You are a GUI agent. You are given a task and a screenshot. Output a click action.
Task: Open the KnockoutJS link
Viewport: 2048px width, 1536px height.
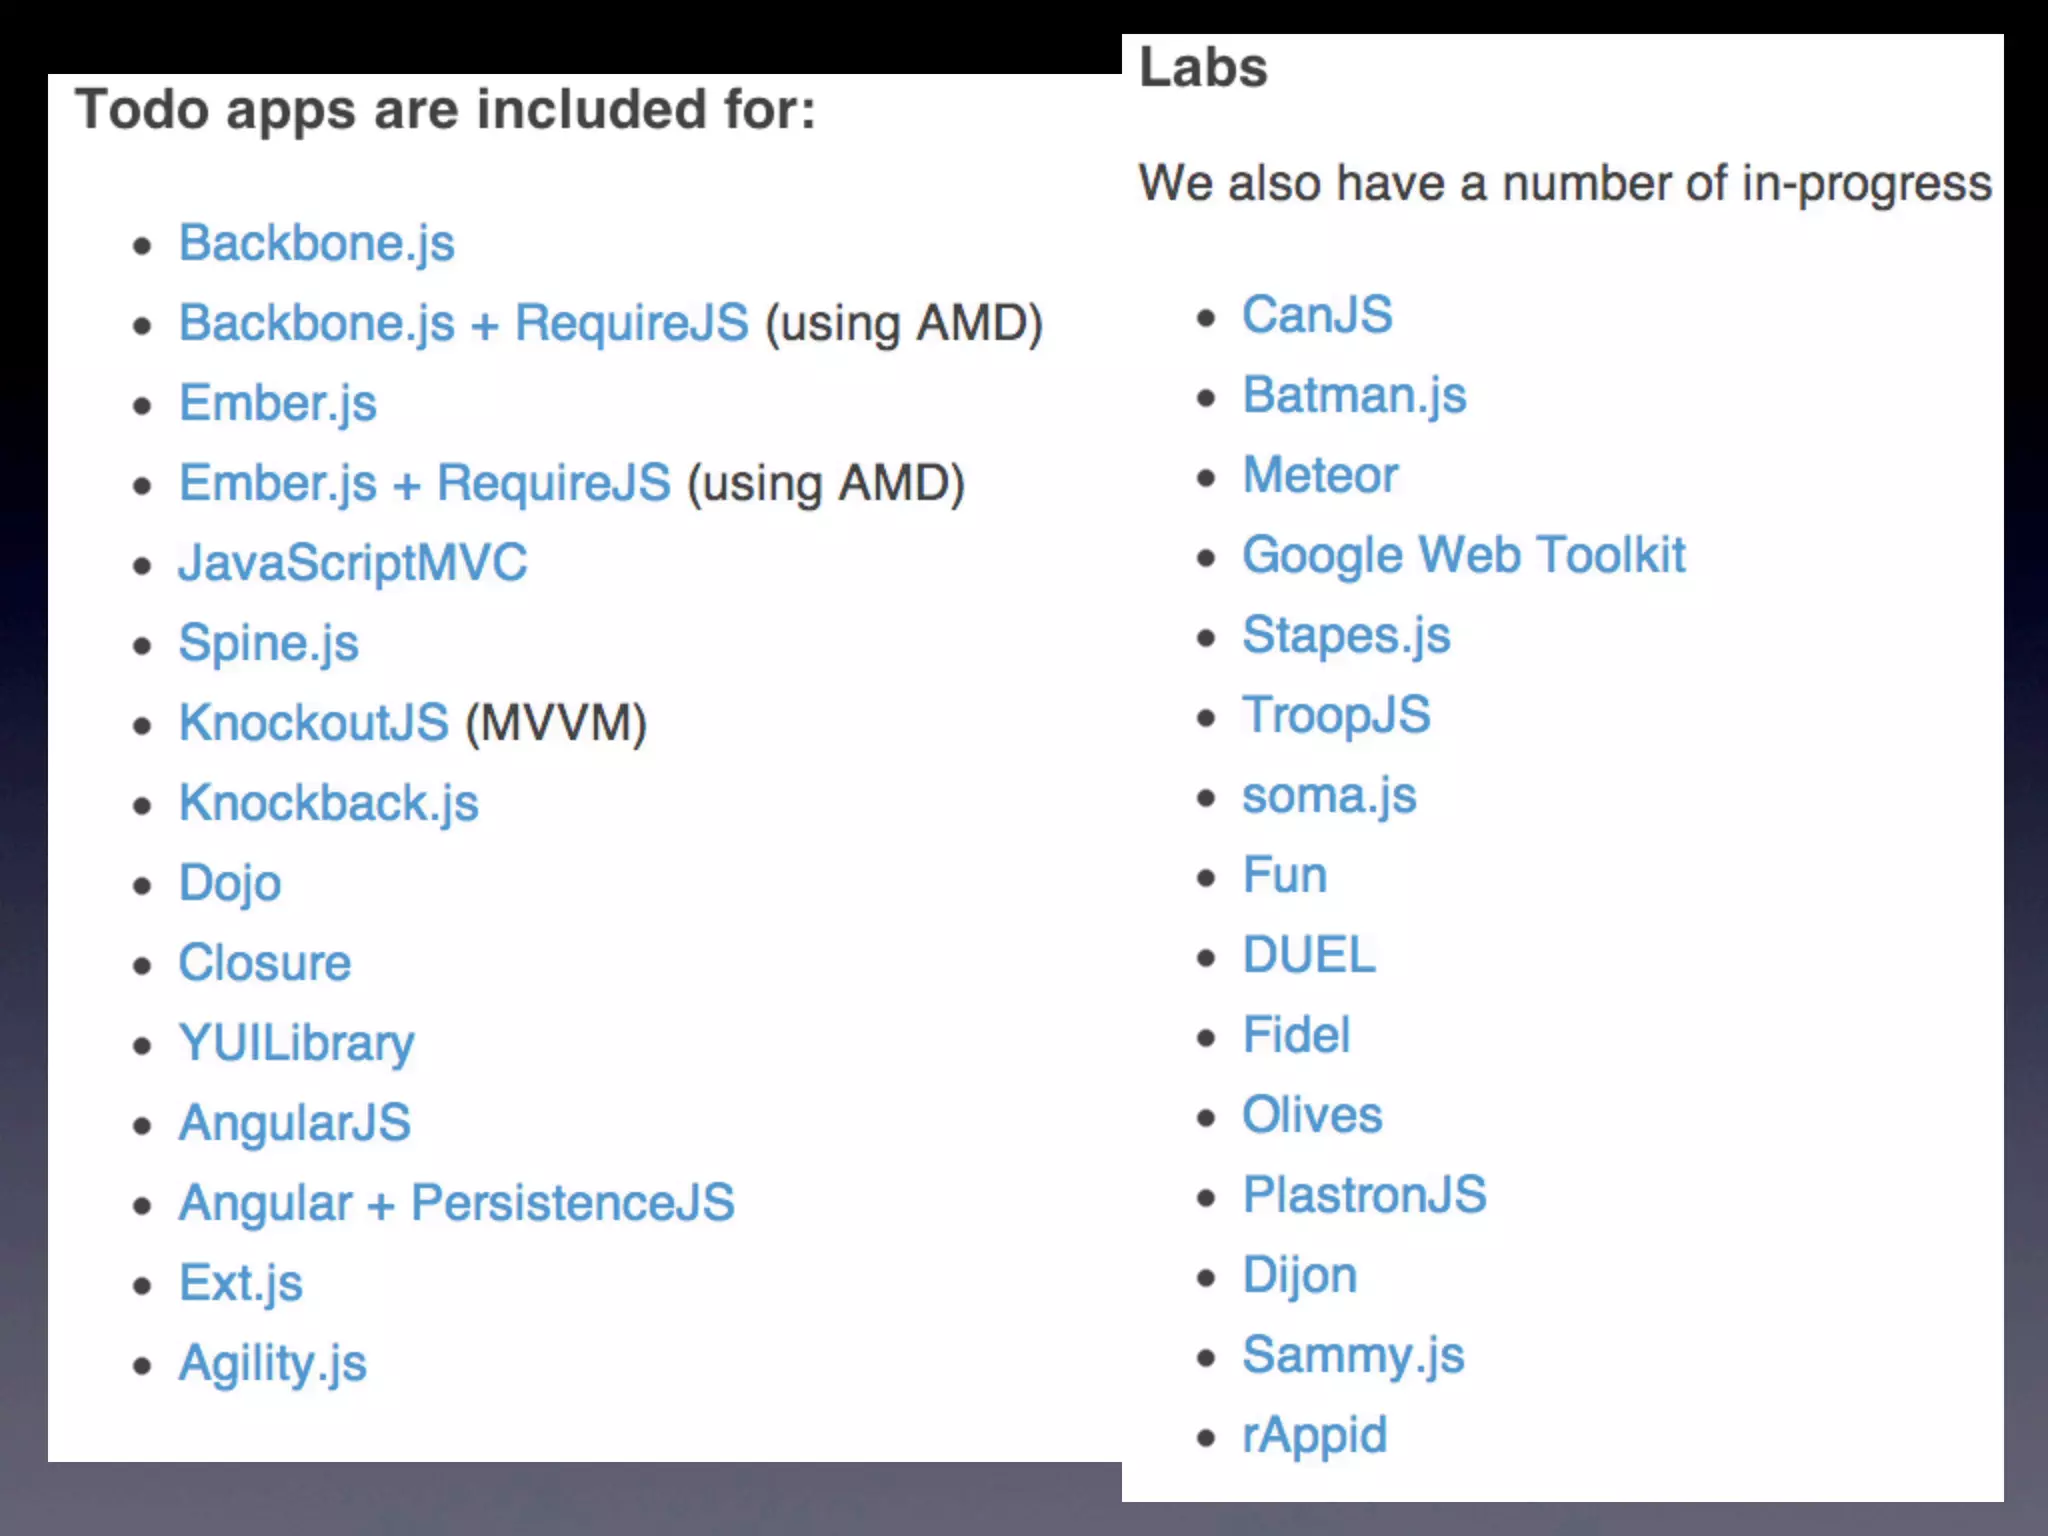(313, 723)
